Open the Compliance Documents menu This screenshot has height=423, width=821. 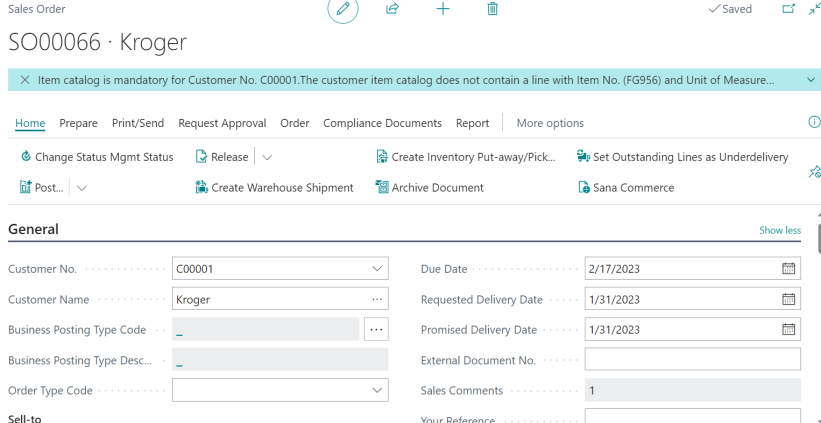[x=382, y=123]
